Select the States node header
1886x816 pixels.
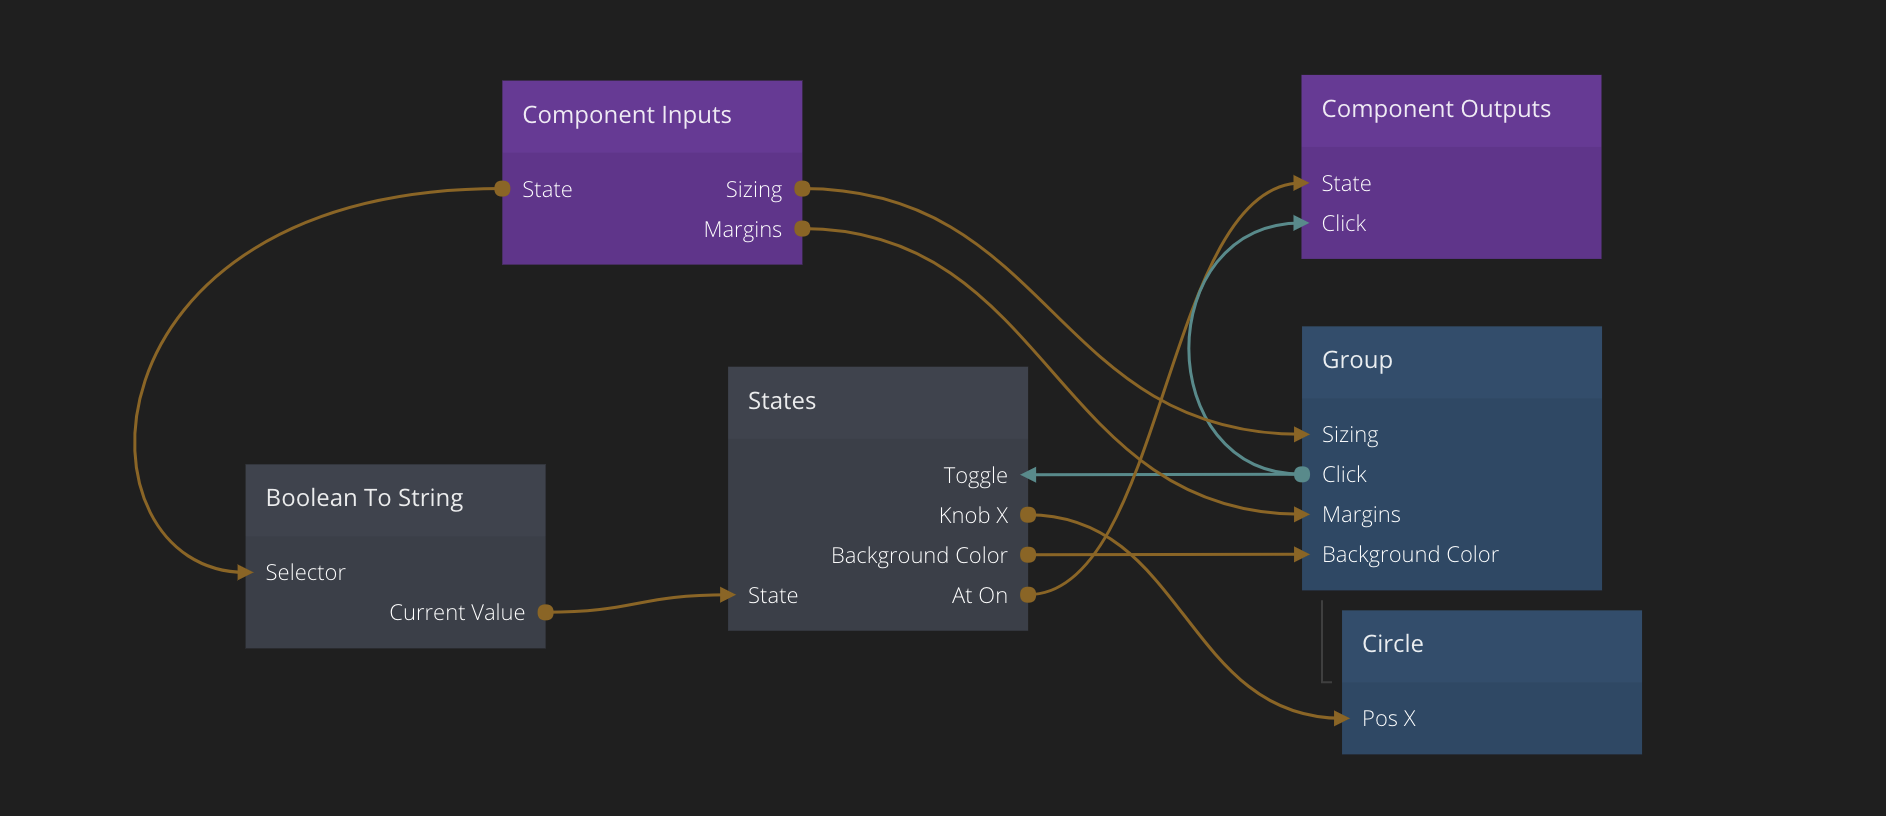tap(877, 402)
